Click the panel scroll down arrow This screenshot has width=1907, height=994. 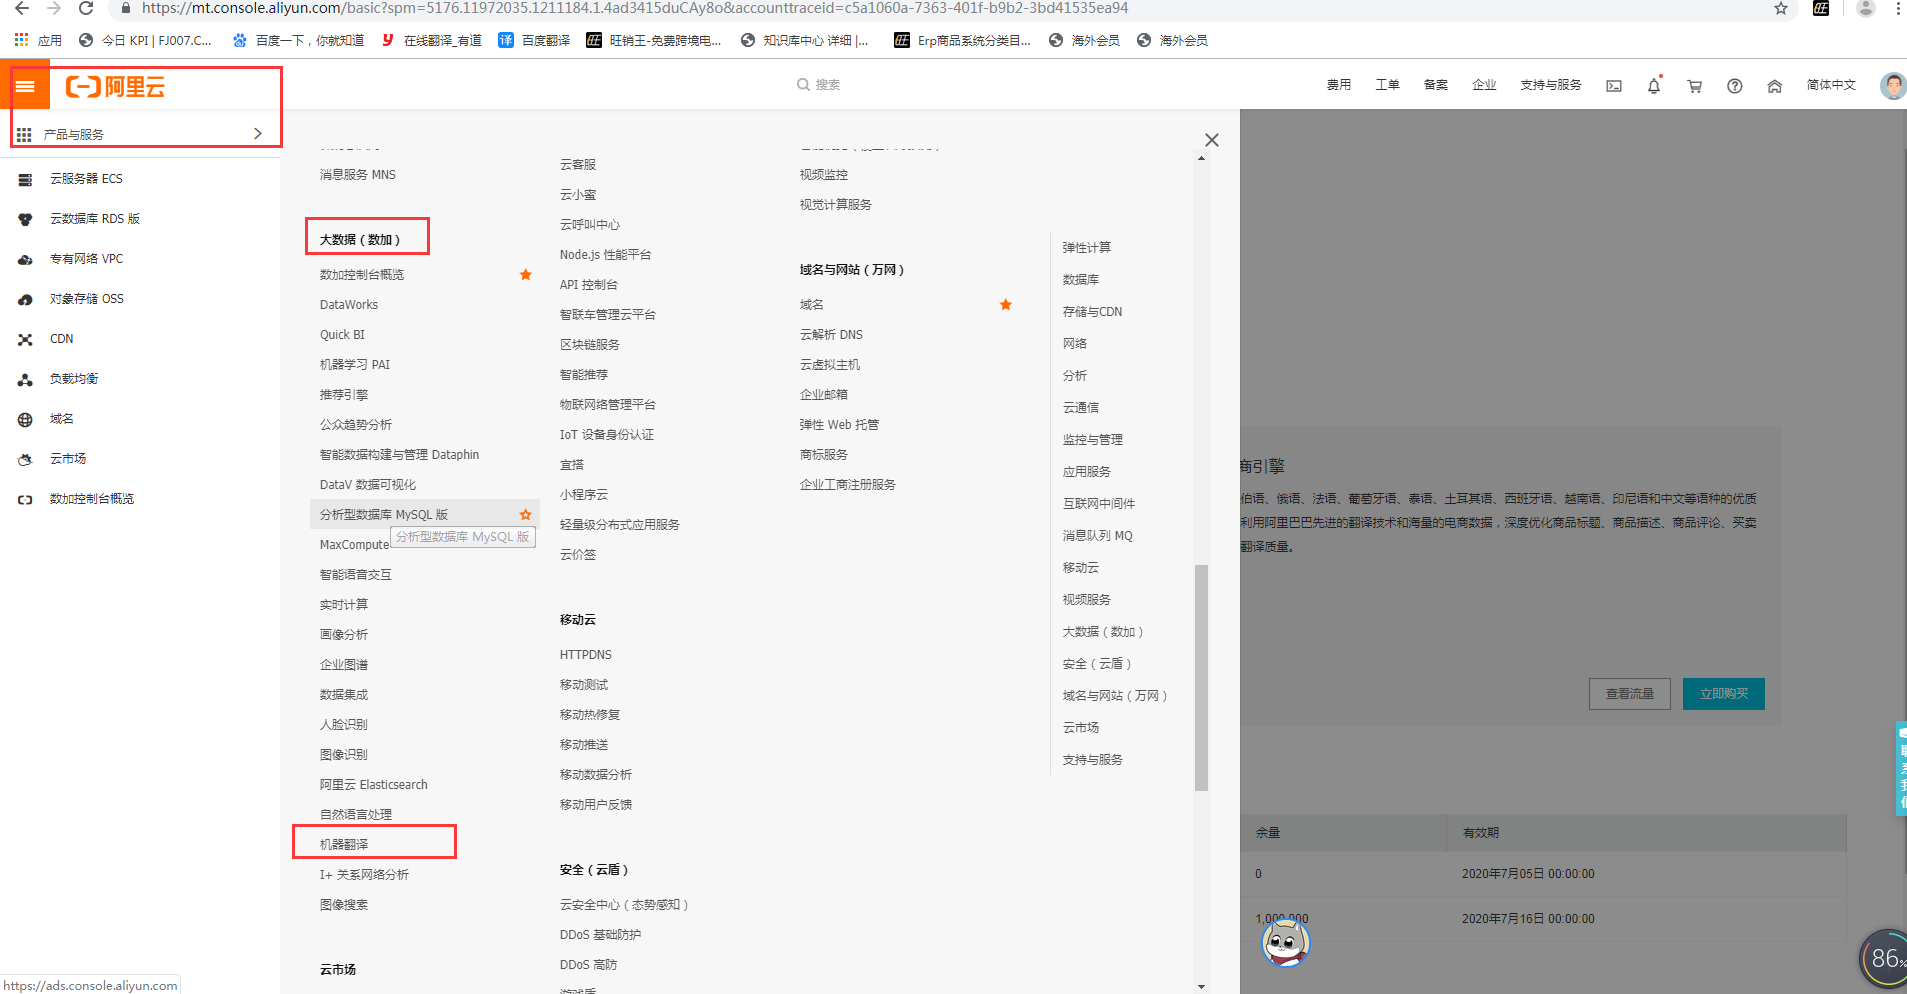pos(1201,987)
